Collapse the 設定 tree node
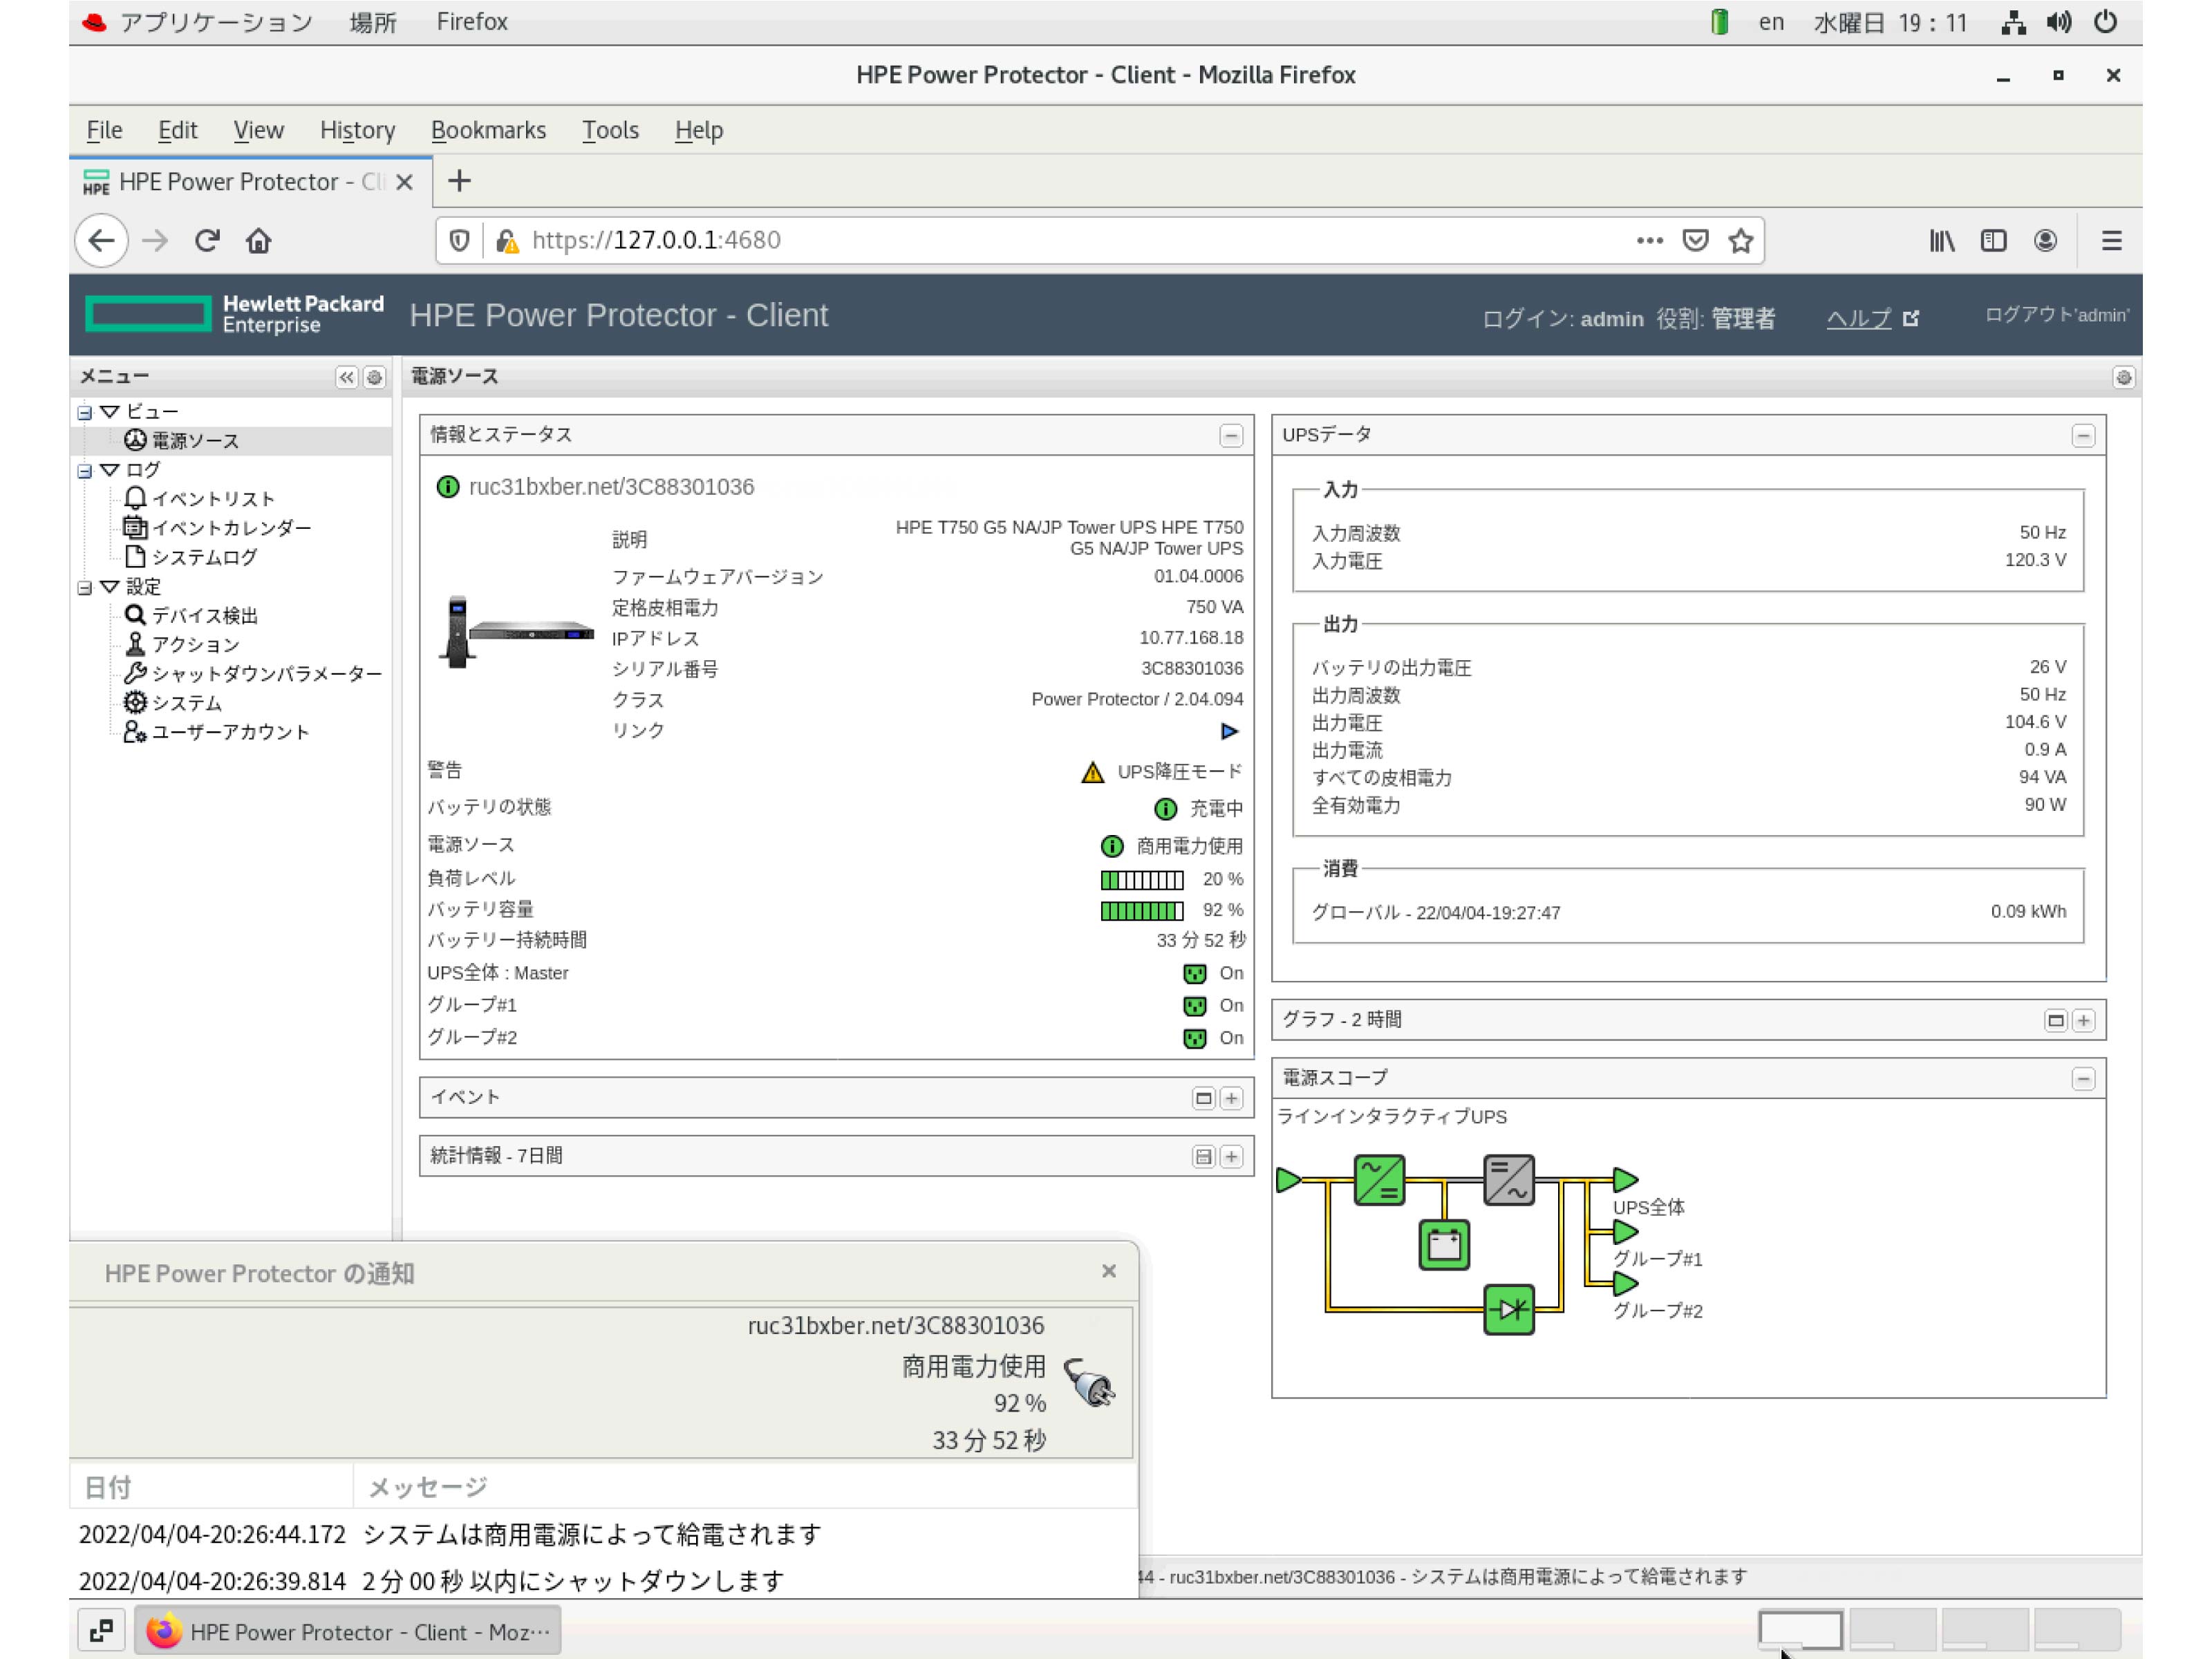The height and width of the screenshot is (1659, 2212). pyautogui.click(x=85, y=587)
